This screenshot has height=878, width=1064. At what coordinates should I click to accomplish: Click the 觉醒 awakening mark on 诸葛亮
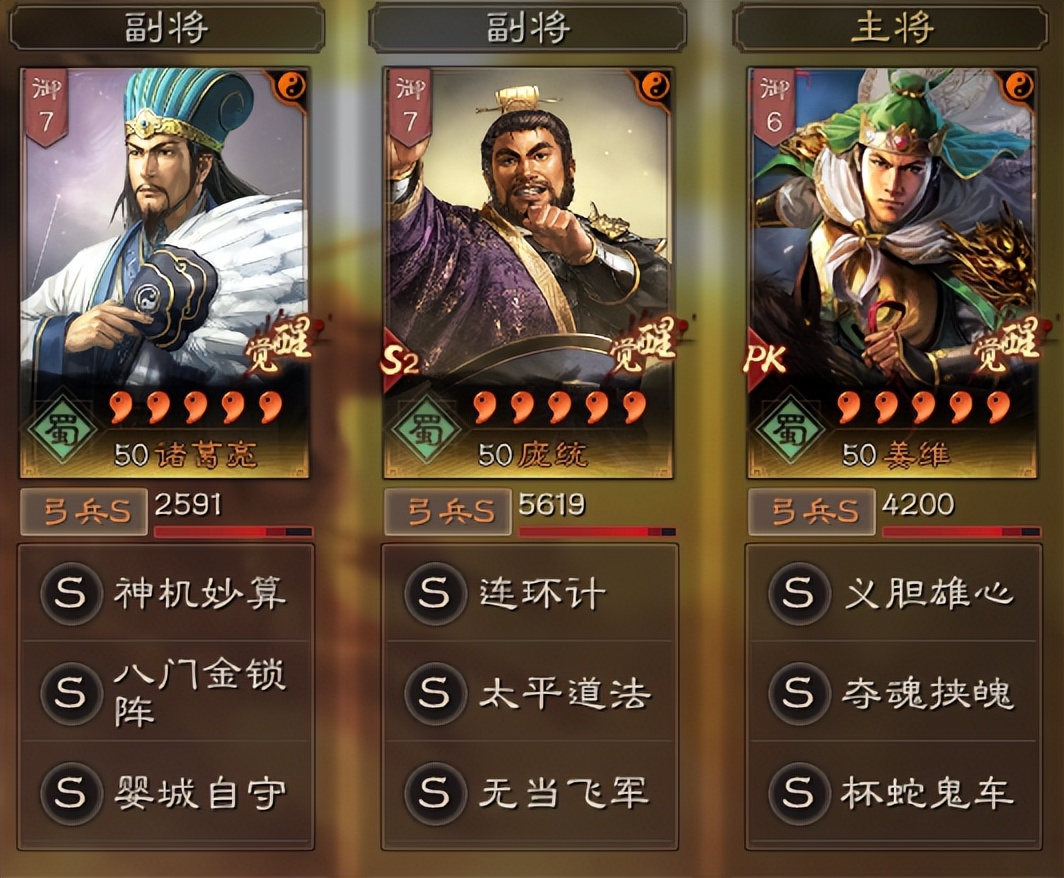pos(280,344)
